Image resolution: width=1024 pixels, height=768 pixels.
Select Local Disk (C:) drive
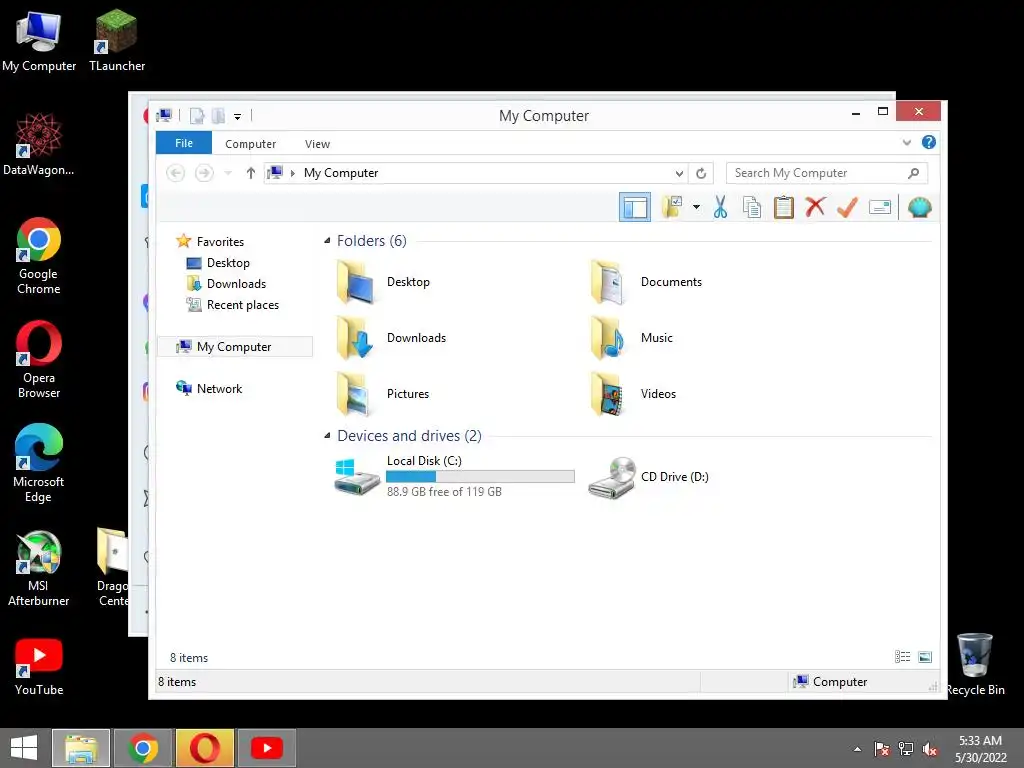pos(455,476)
